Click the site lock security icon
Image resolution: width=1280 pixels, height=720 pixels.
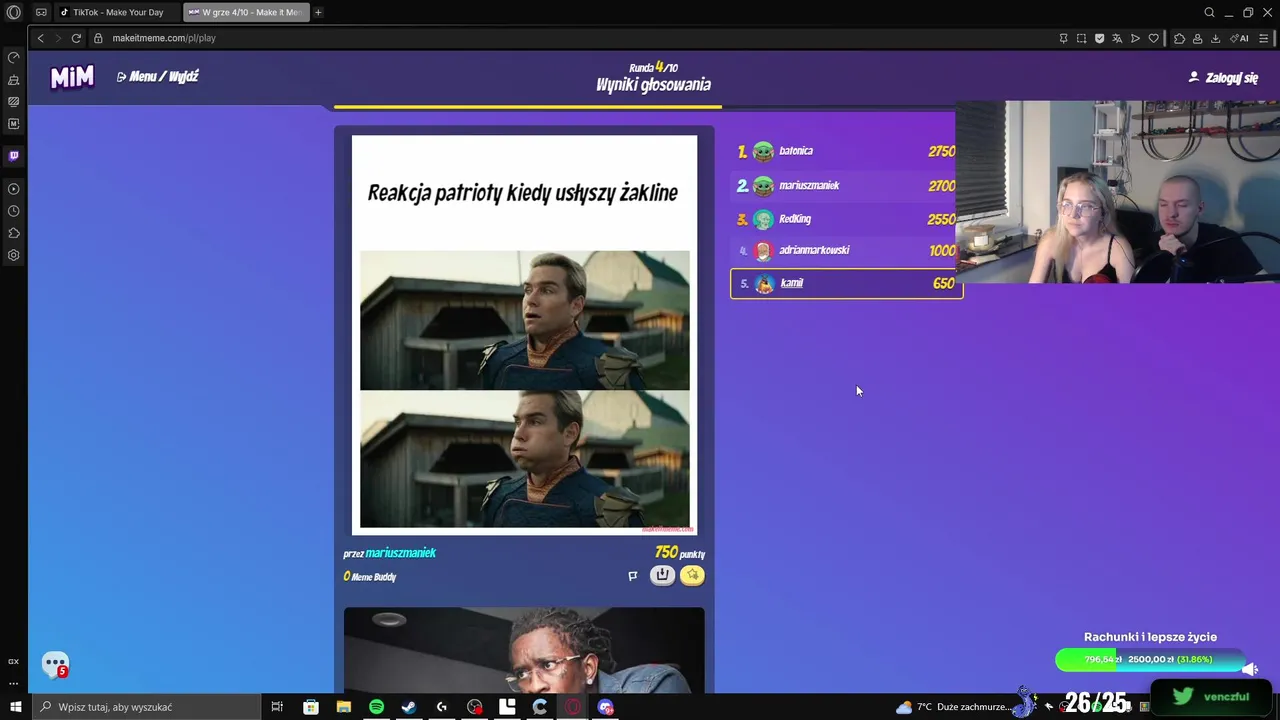coord(98,38)
